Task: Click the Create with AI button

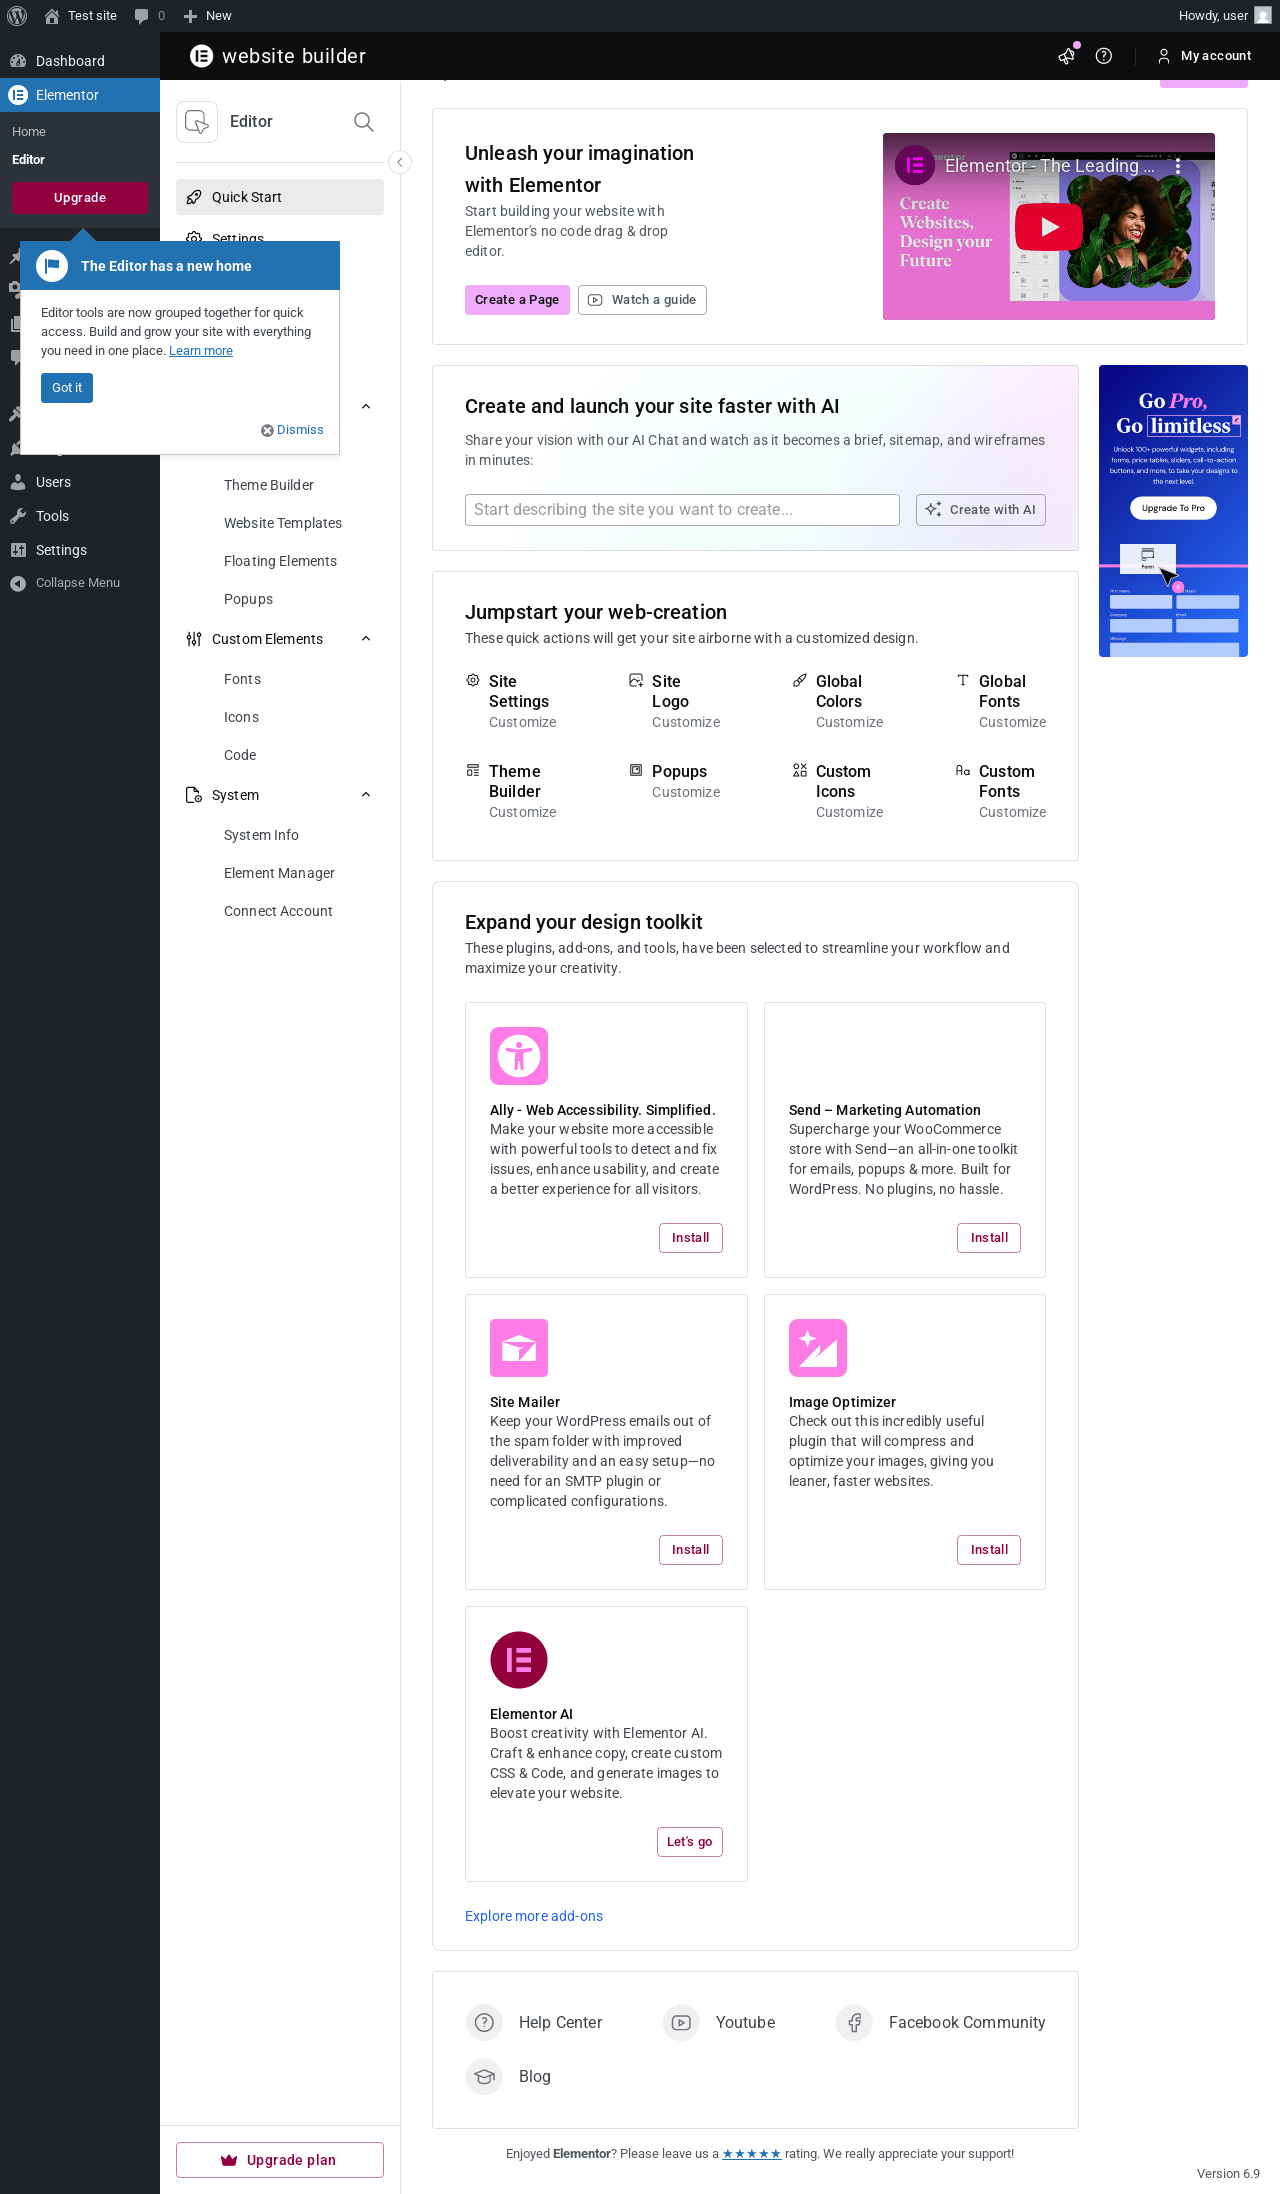Action: (x=981, y=510)
